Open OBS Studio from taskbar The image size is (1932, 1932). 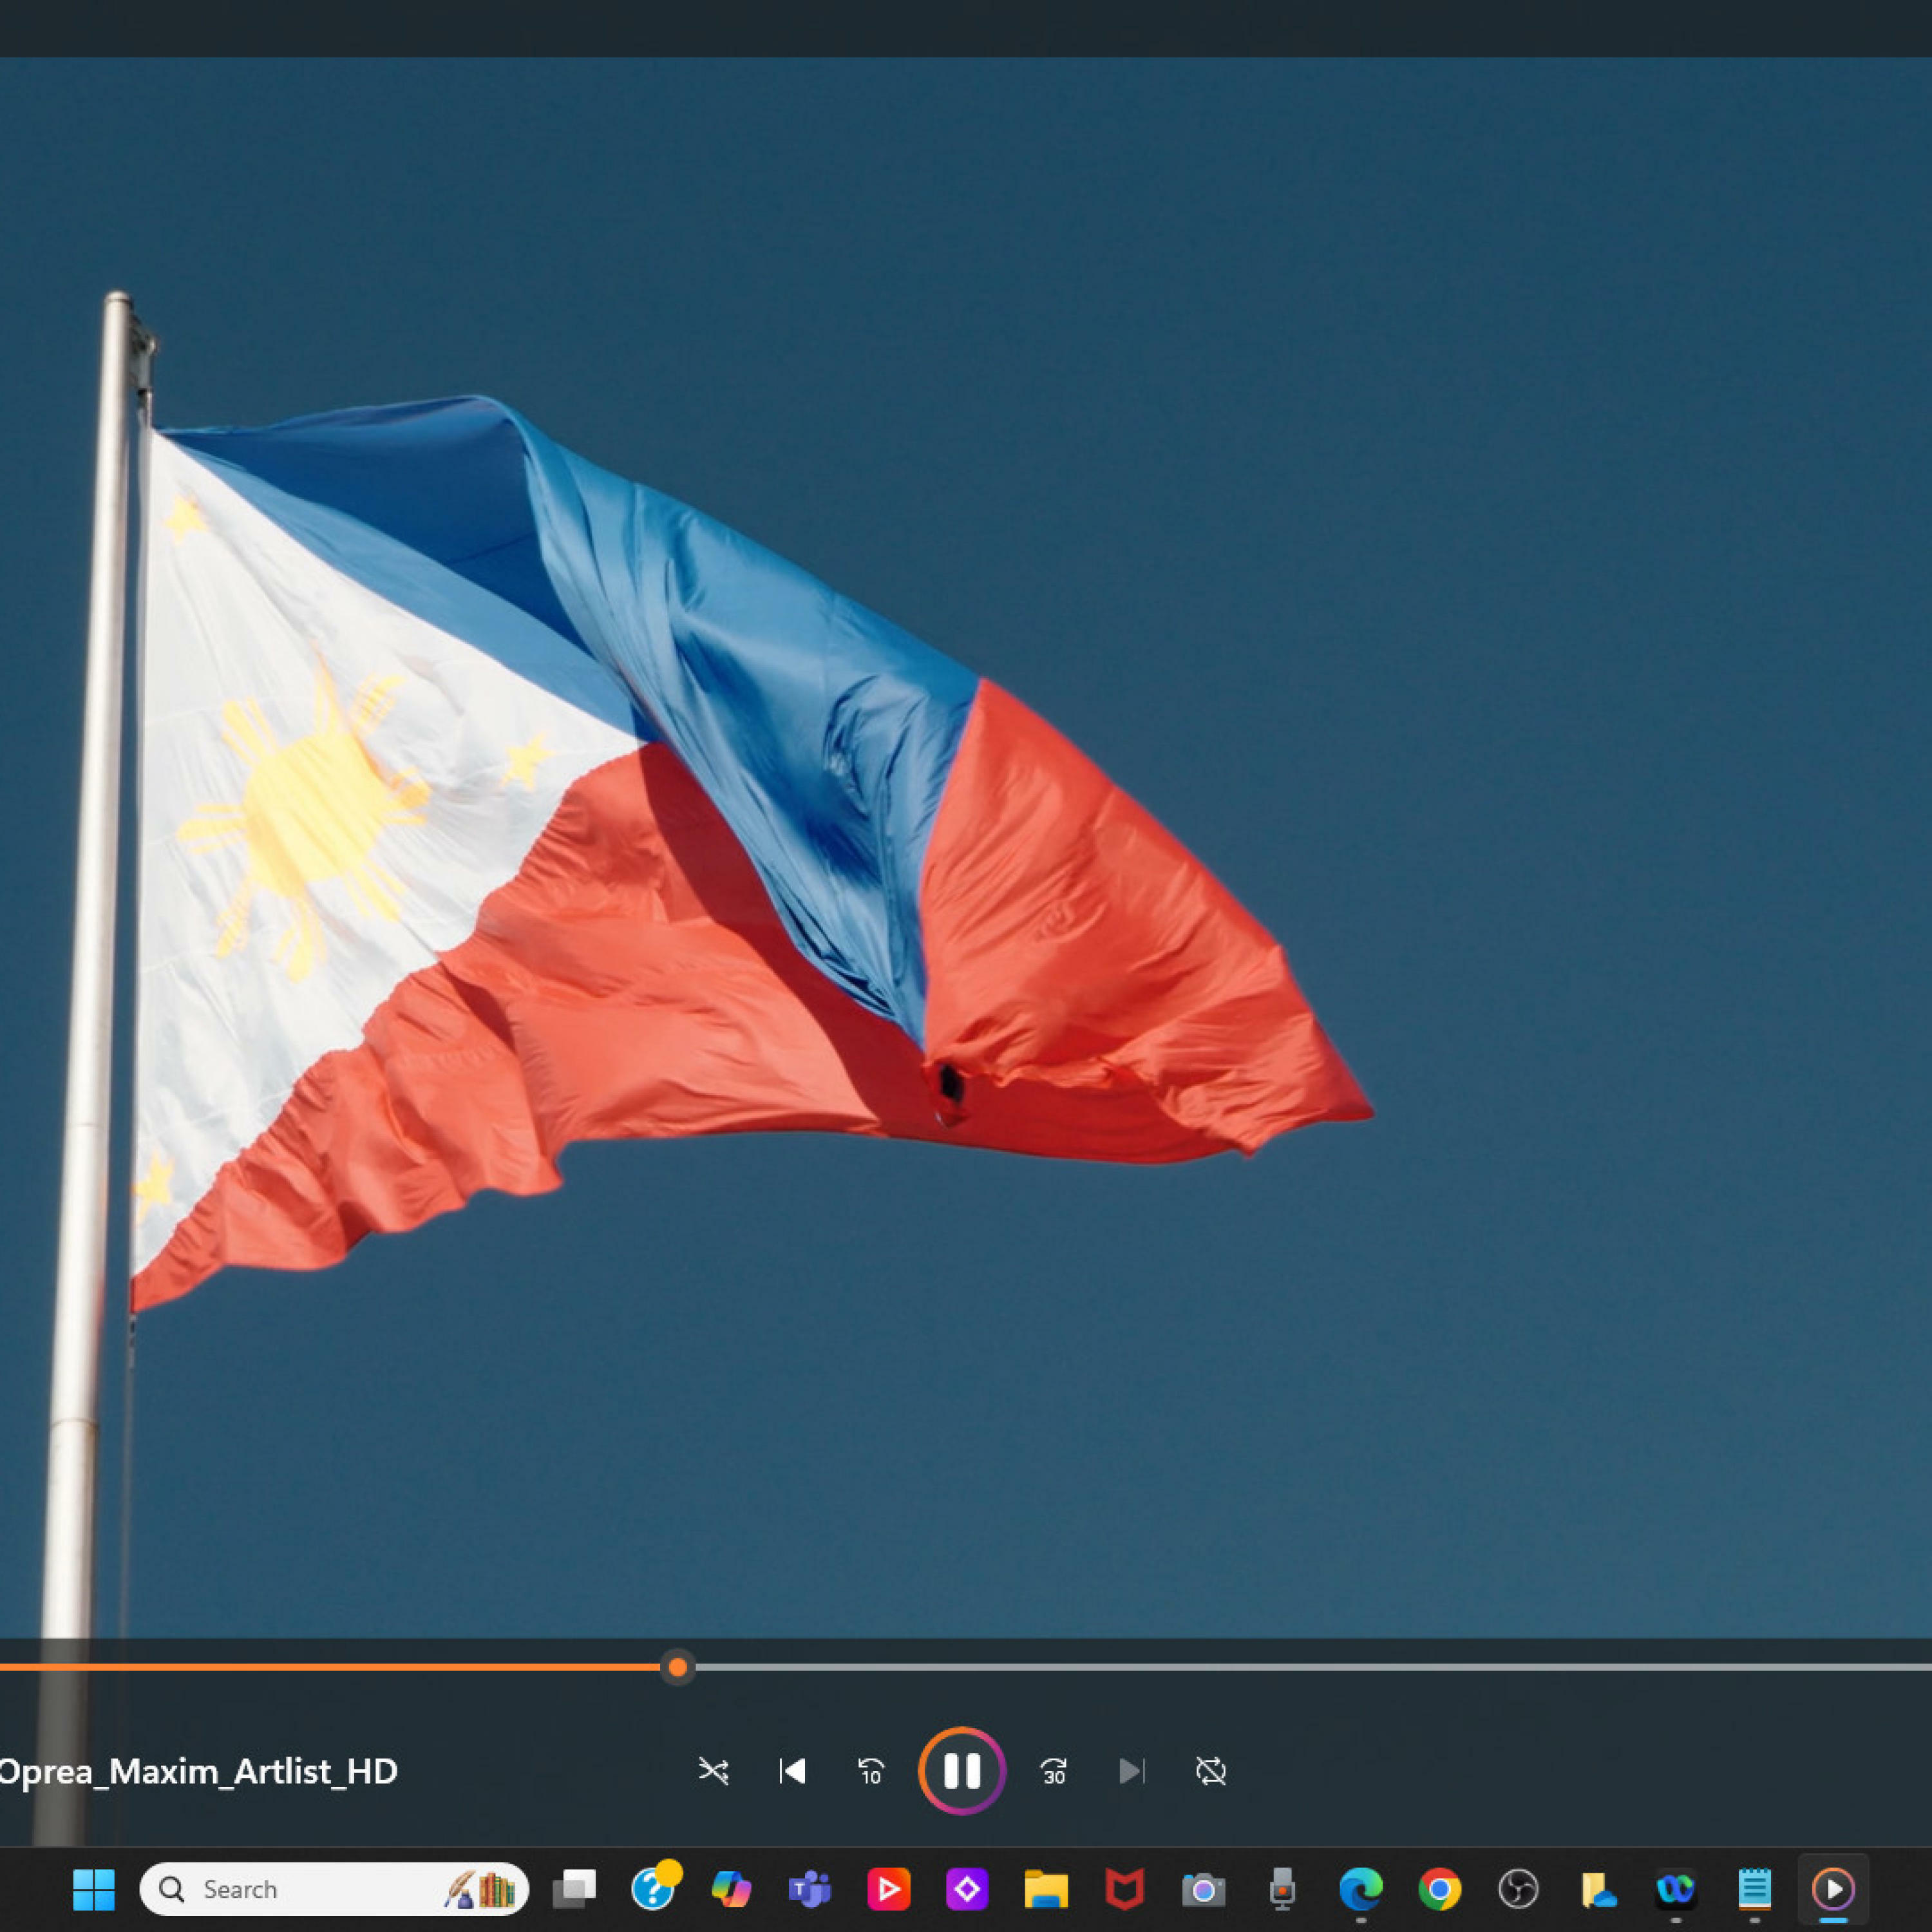coord(1518,1889)
